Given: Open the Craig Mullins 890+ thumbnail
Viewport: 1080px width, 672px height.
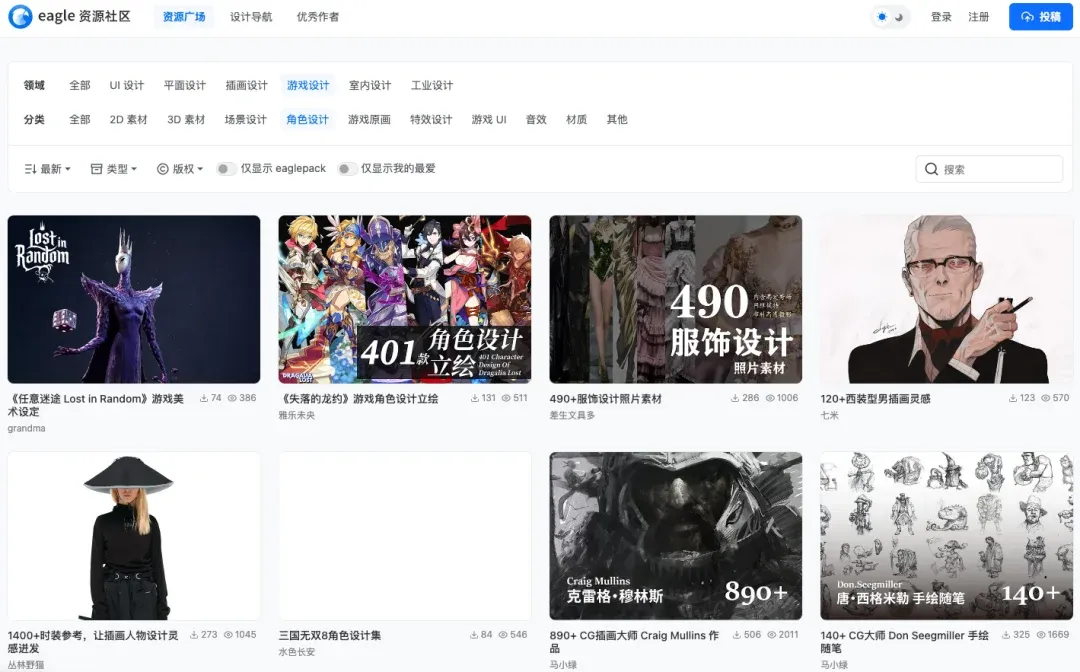Looking at the screenshot, I should coord(676,536).
